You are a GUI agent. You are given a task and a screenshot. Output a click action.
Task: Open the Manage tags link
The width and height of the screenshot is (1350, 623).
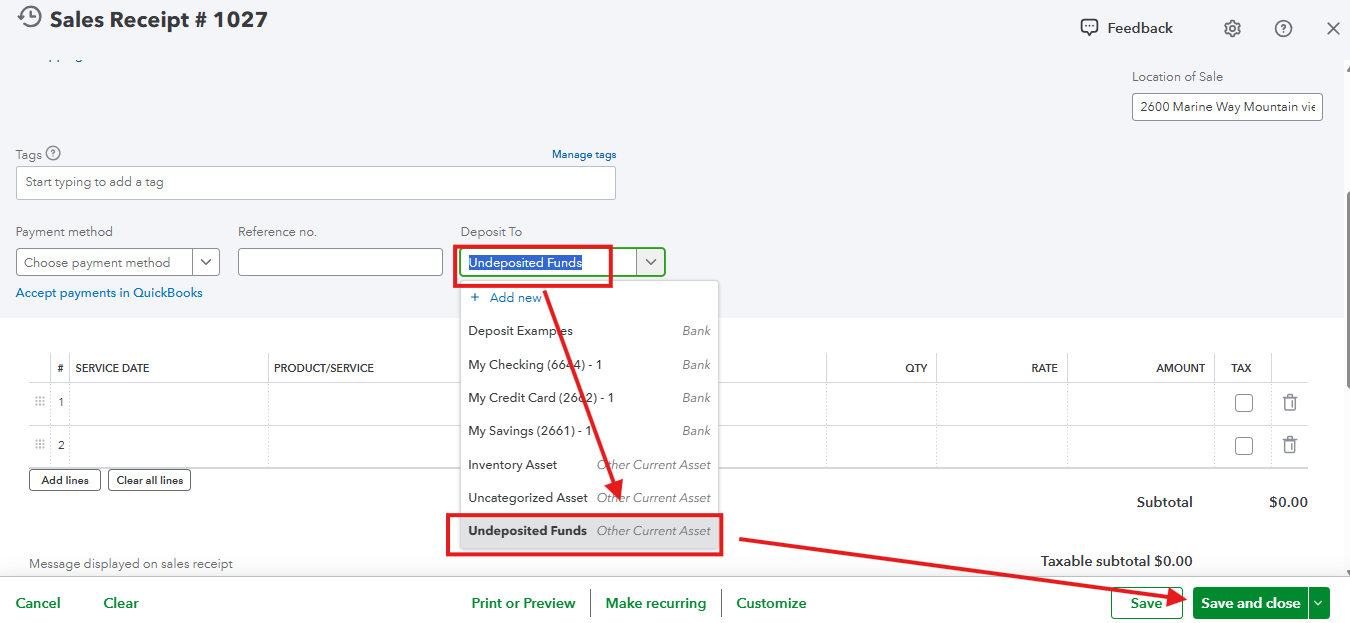pos(584,155)
